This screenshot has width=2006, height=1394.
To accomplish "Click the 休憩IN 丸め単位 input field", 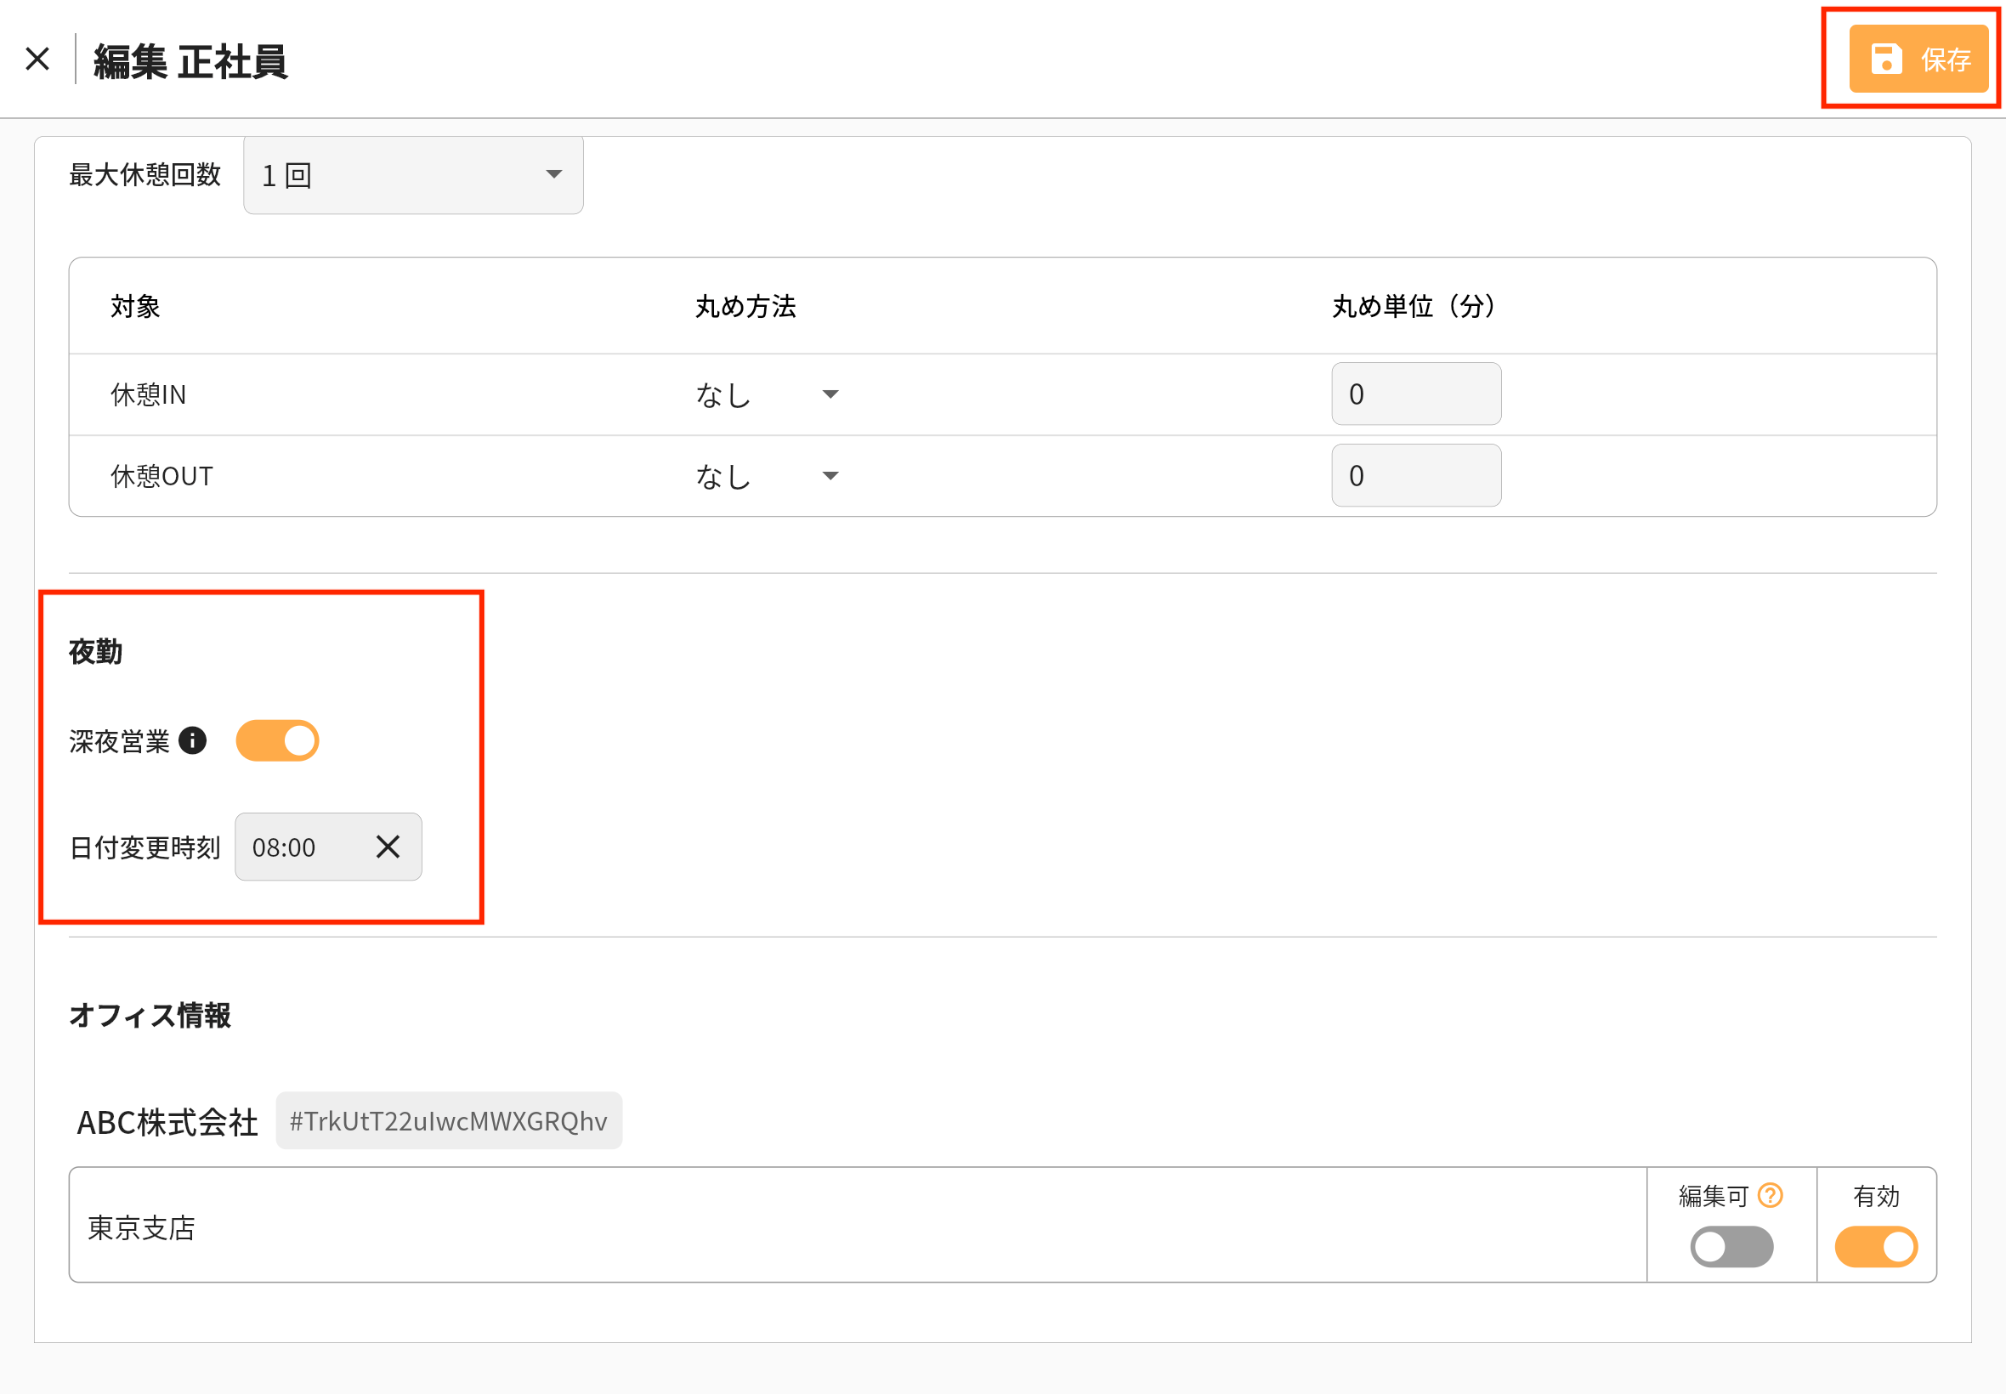I will click(1415, 394).
